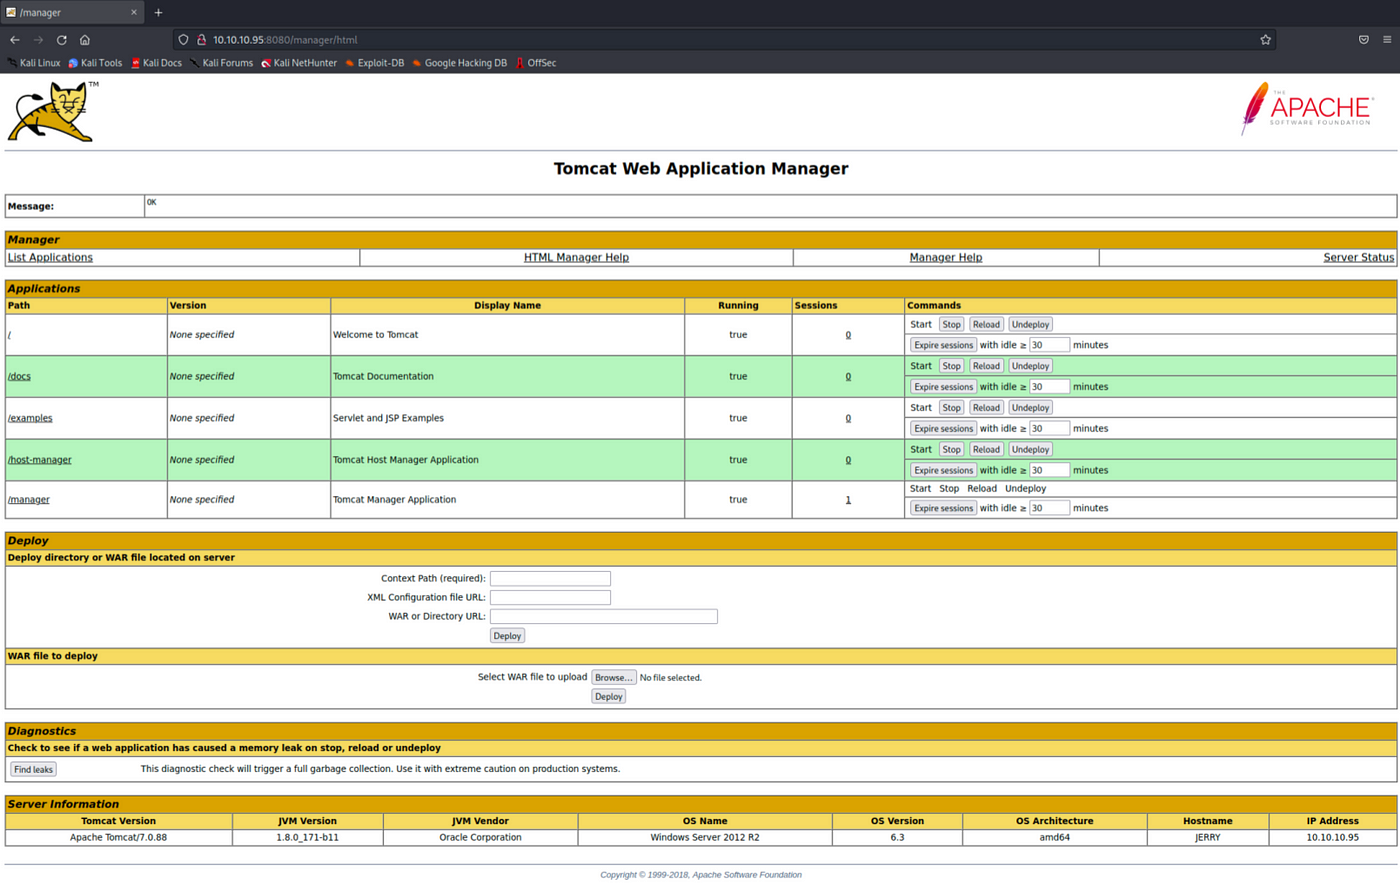
Task: Open the Kali Tools bookmark
Action: pyautogui.click(x=95, y=63)
